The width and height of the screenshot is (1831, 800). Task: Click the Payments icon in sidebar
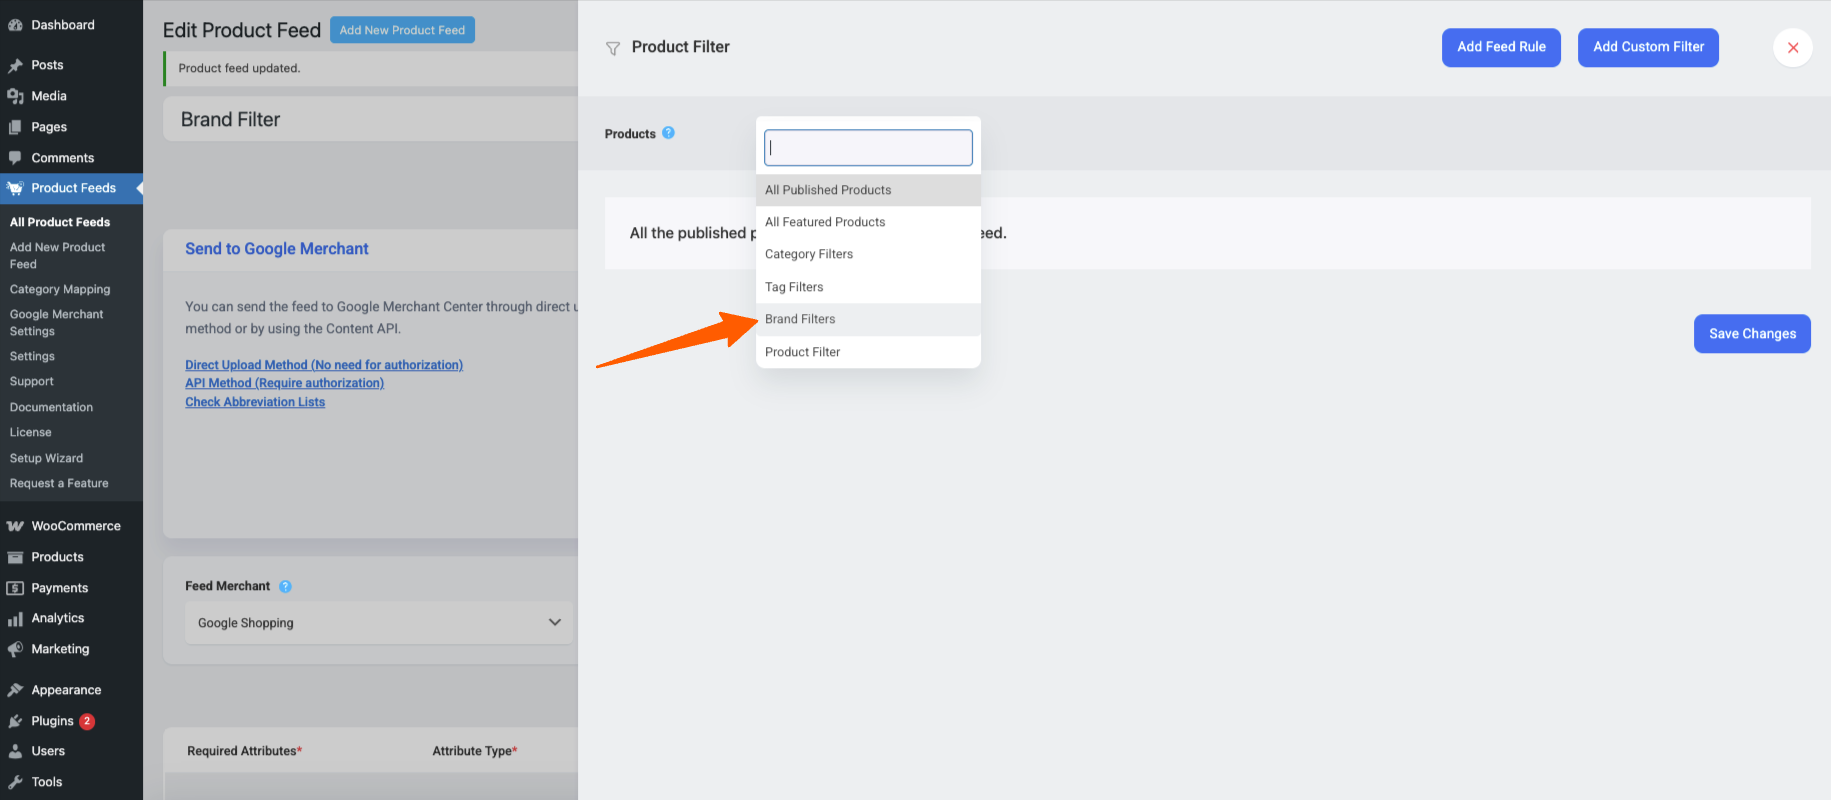pos(15,588)
